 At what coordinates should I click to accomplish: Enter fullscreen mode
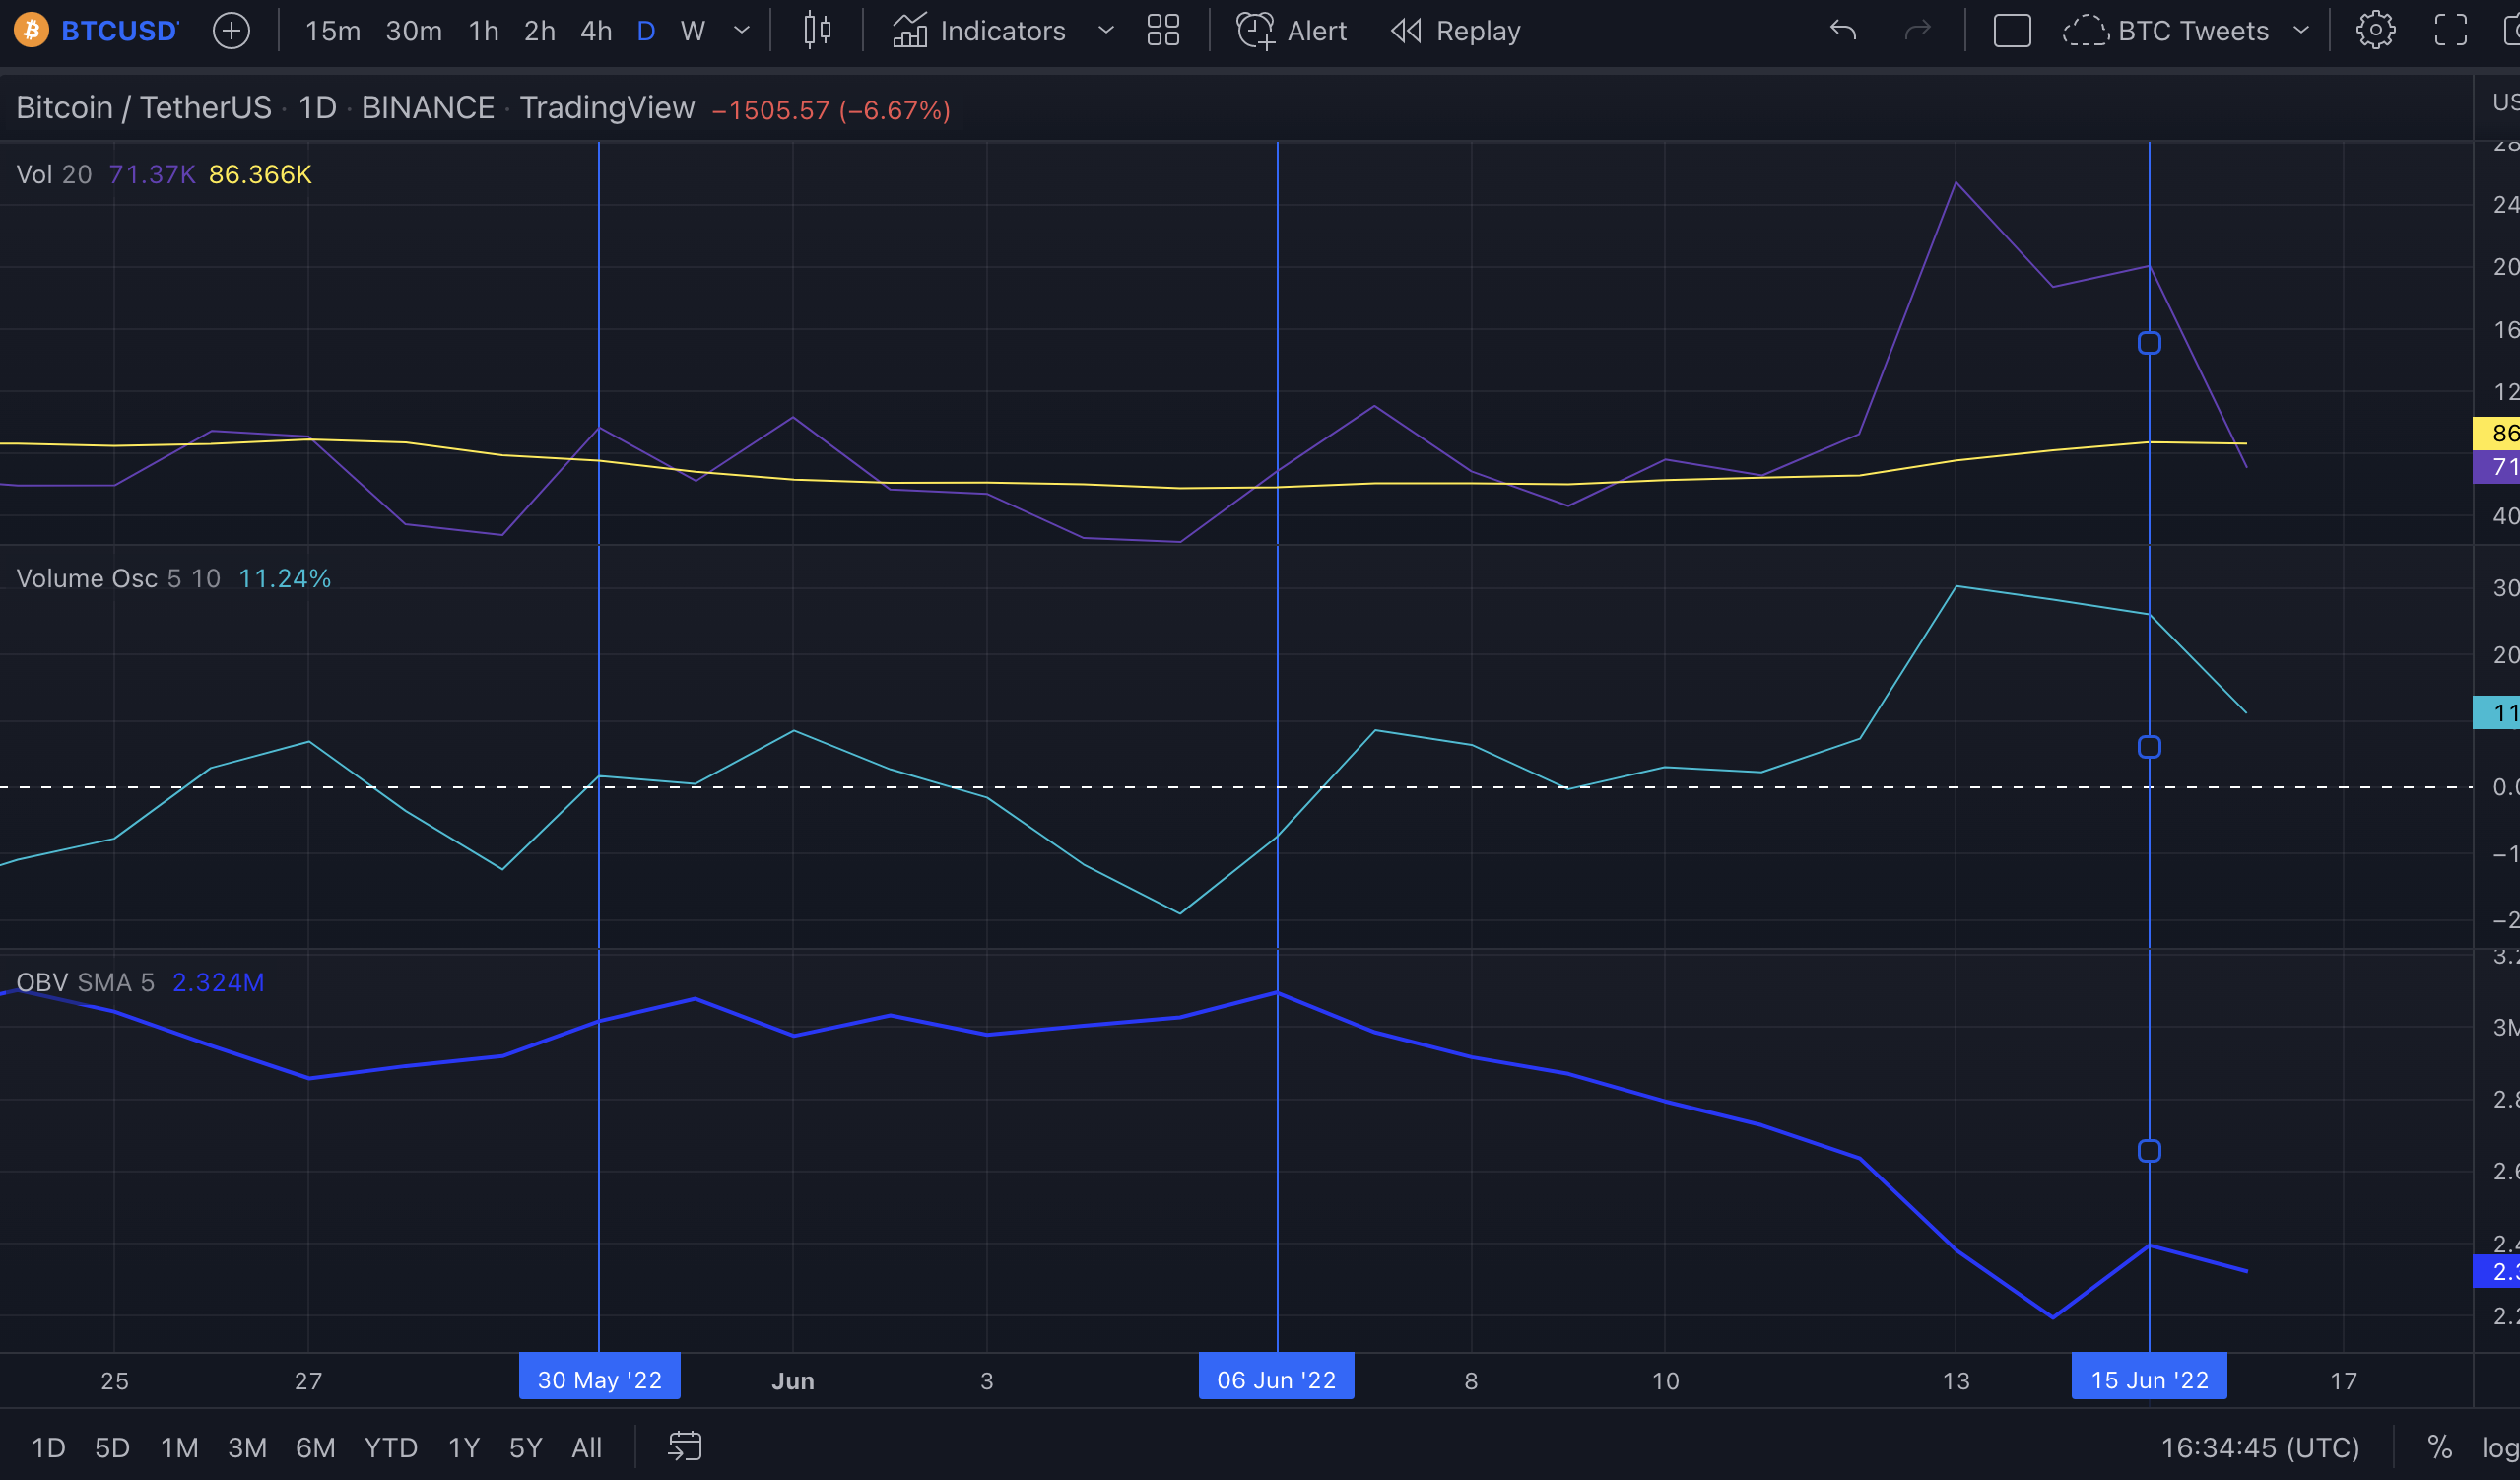tap(2450, 31)
